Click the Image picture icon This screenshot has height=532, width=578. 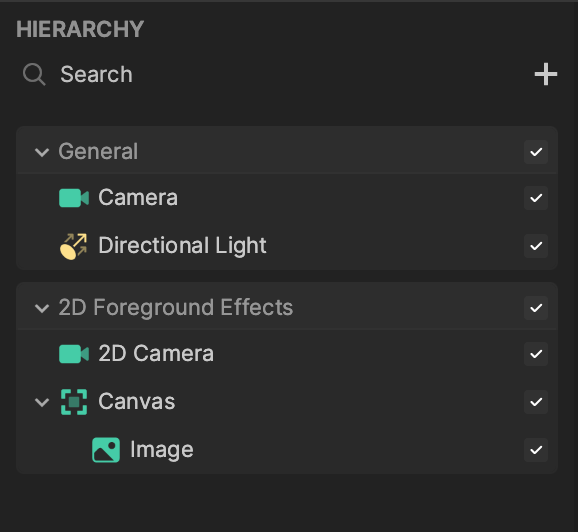(106, 450)
